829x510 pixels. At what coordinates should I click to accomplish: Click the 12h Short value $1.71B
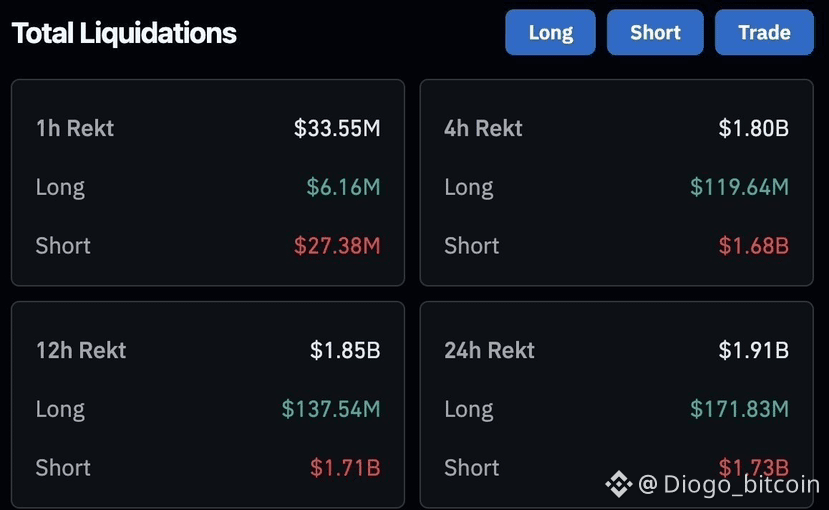pyautogui.click(x=345, y=468)
